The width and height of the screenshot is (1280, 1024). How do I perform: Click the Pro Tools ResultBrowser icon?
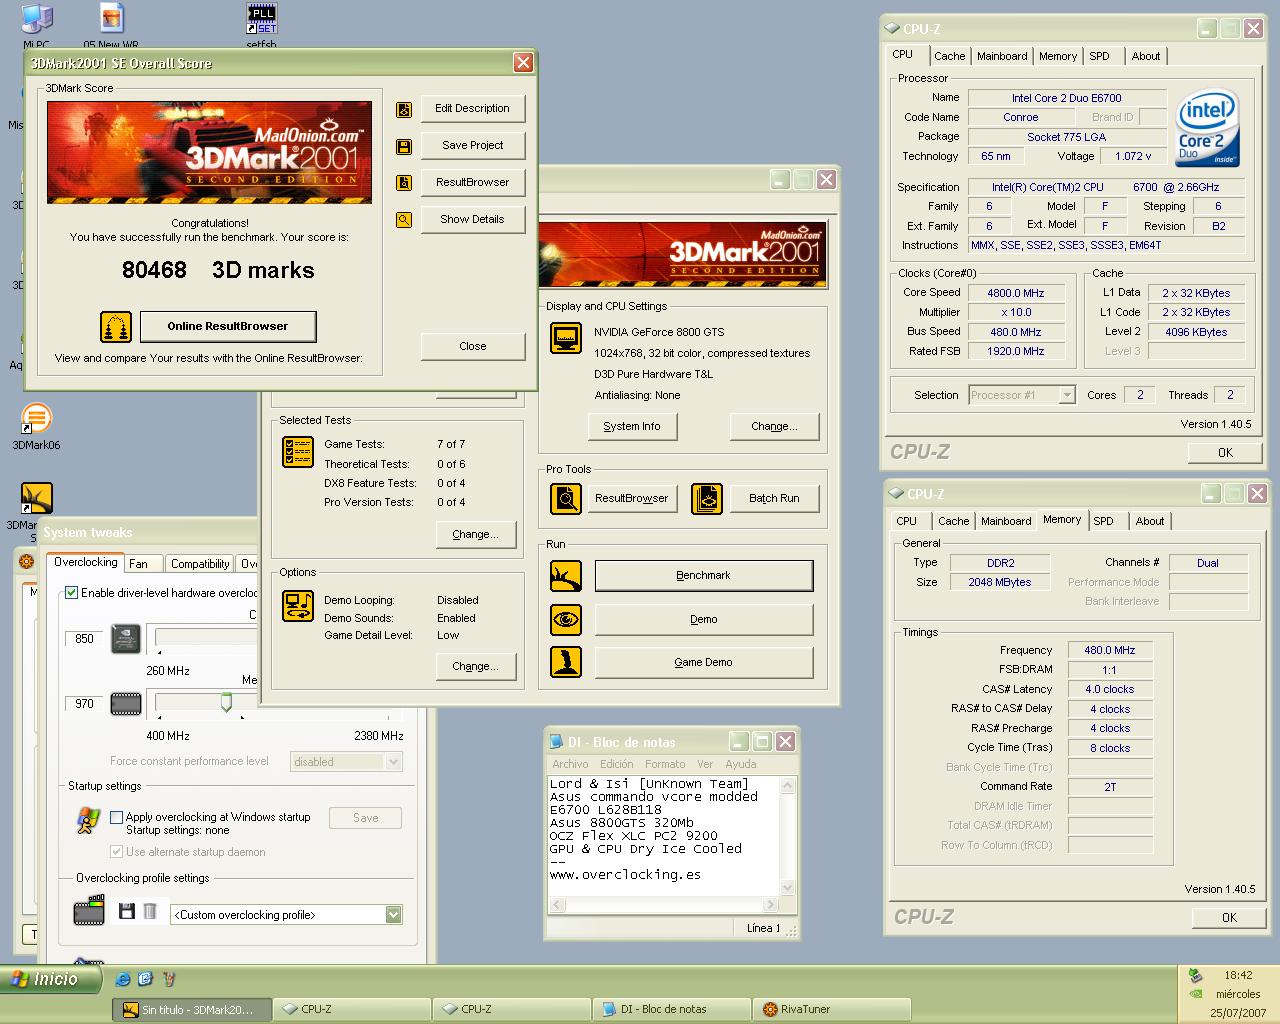coord(566,498)
